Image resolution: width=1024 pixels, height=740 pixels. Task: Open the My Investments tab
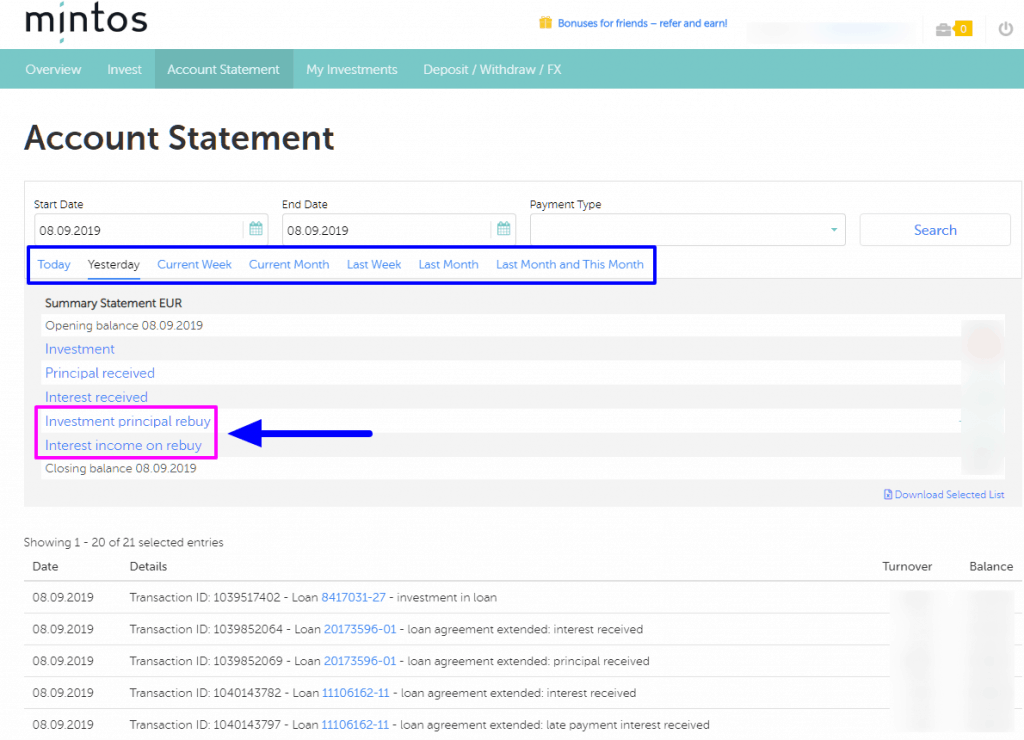tap(354, 68)
